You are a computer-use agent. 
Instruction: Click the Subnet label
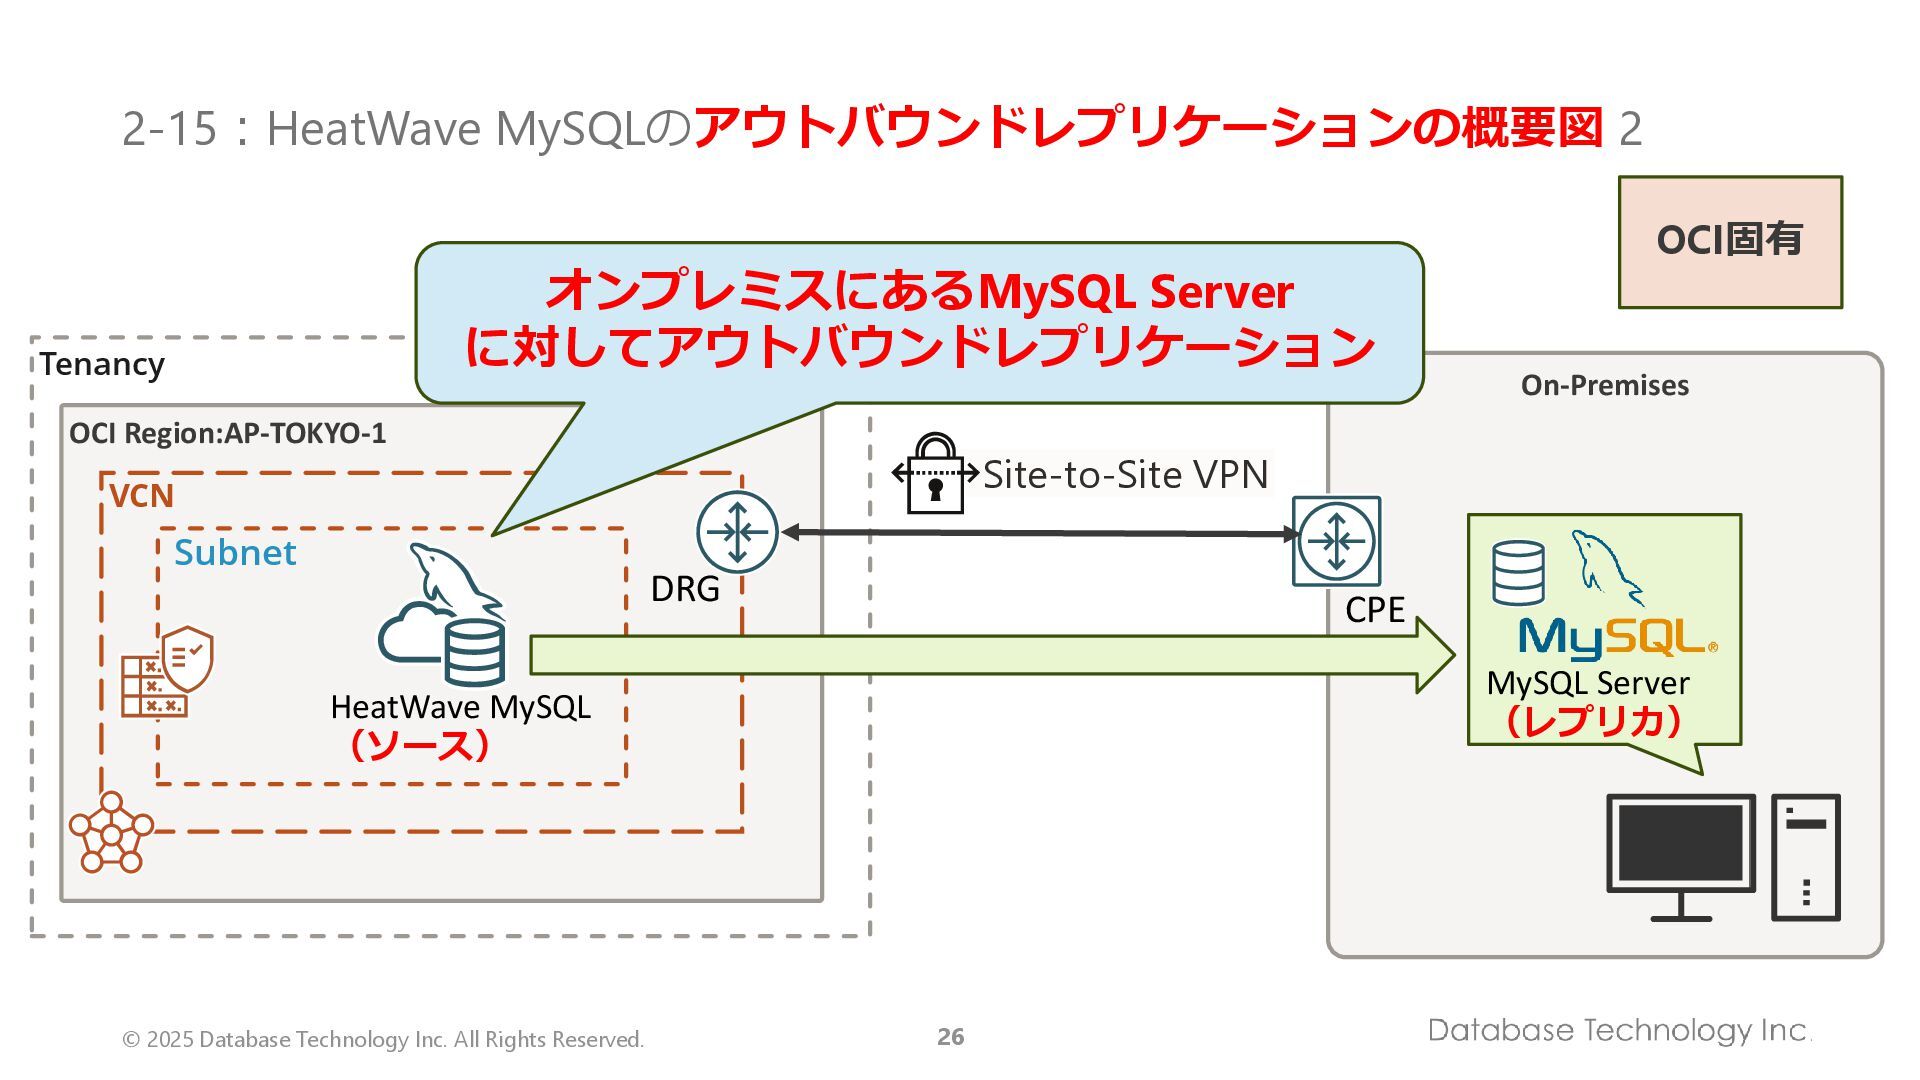[235, 552]
